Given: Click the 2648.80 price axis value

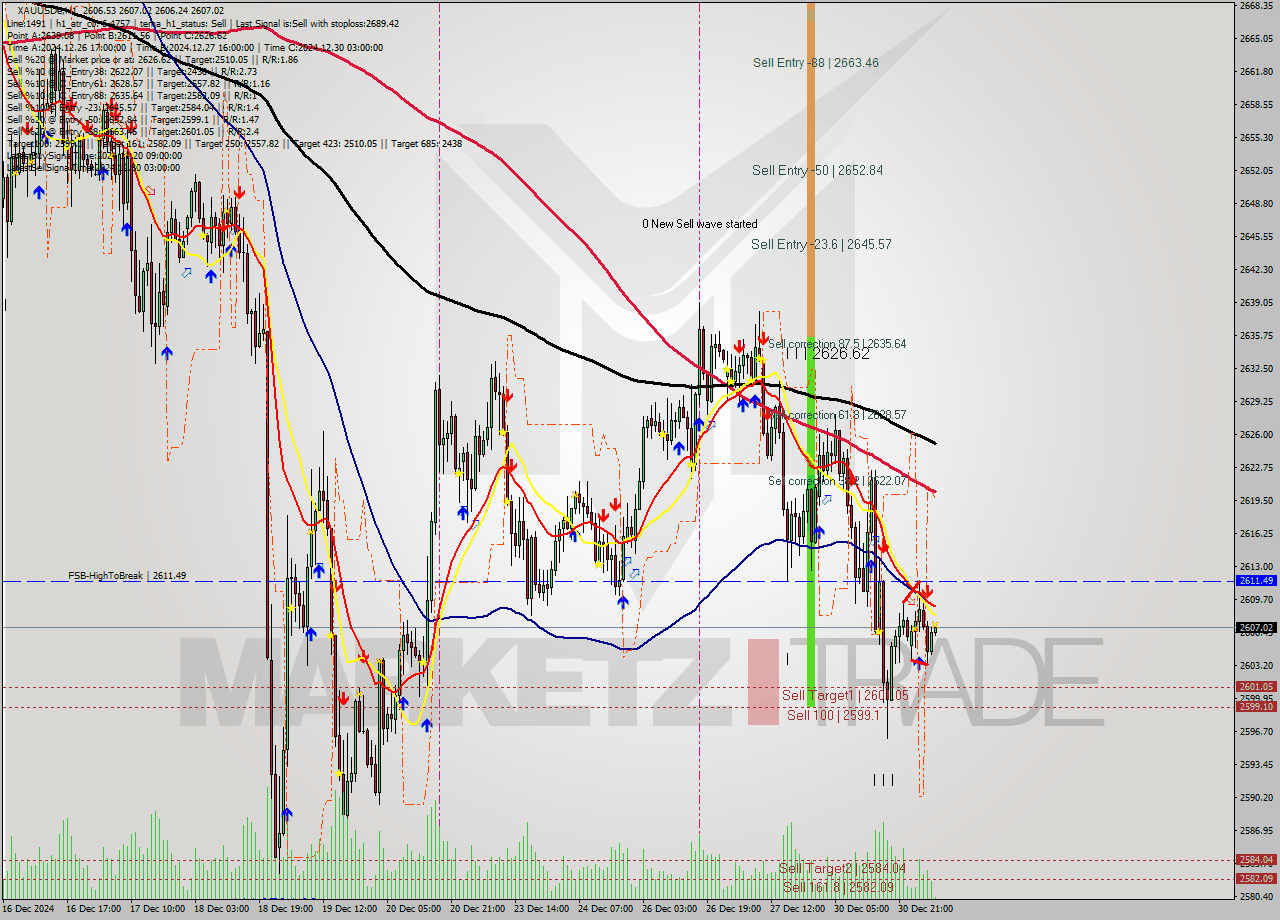Looking at the screenshot, I should tap(1255, 203).
